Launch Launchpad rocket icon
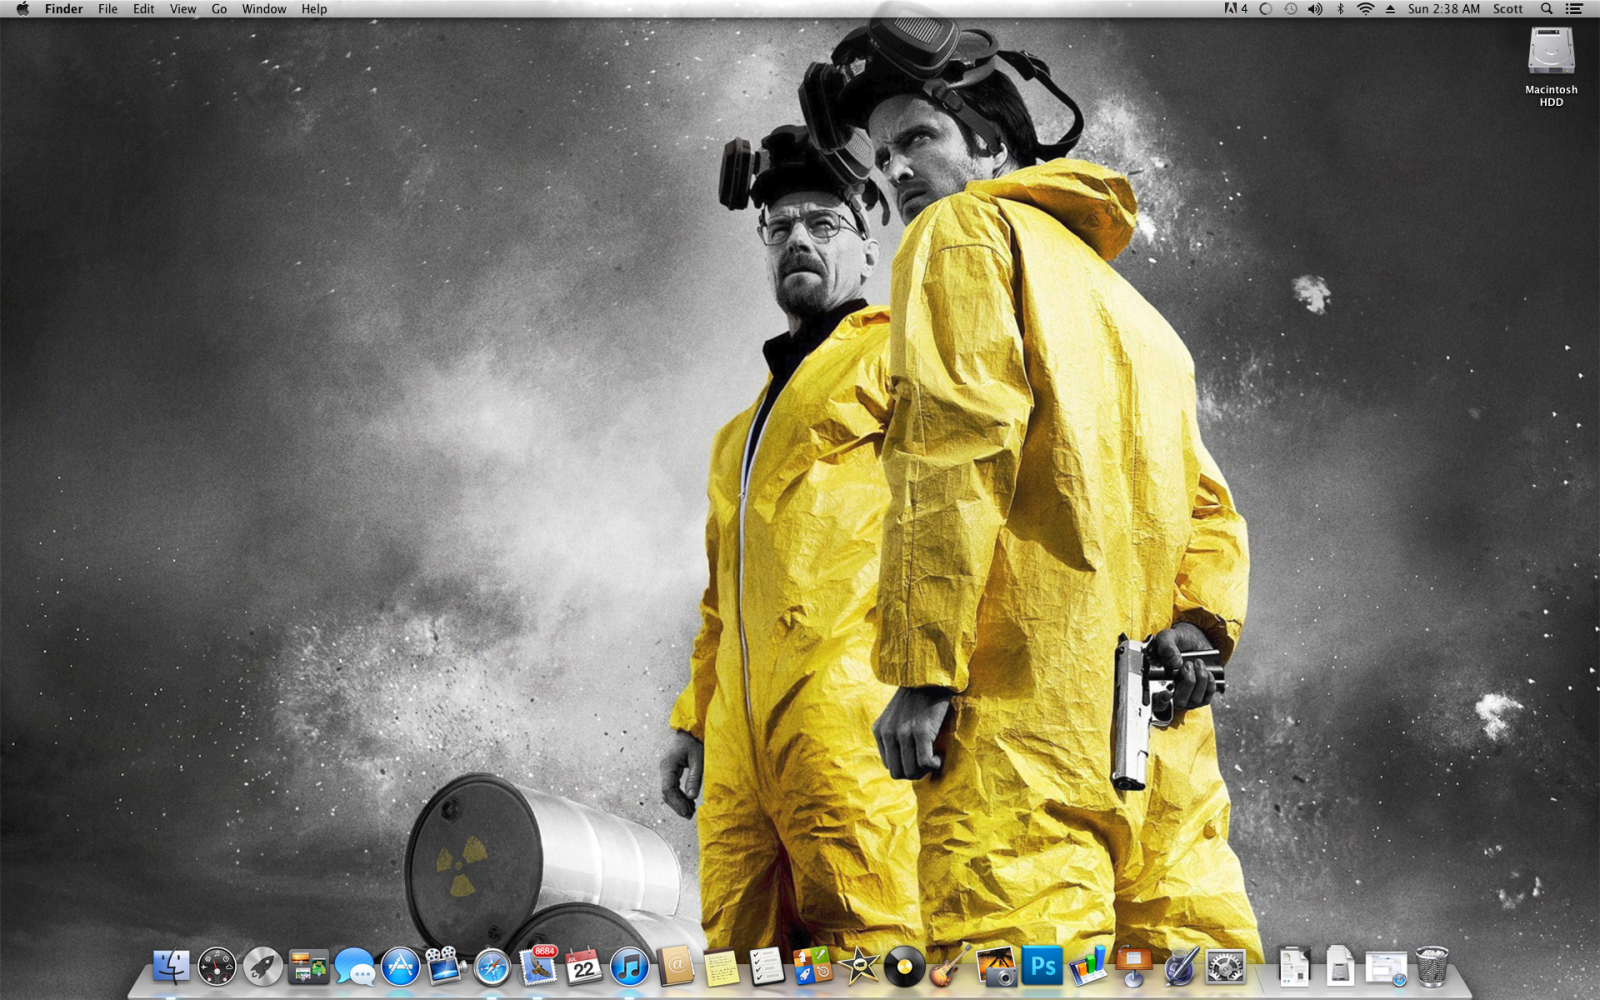This screenshot has width=1600, height=1000. [x=263, y=967]
